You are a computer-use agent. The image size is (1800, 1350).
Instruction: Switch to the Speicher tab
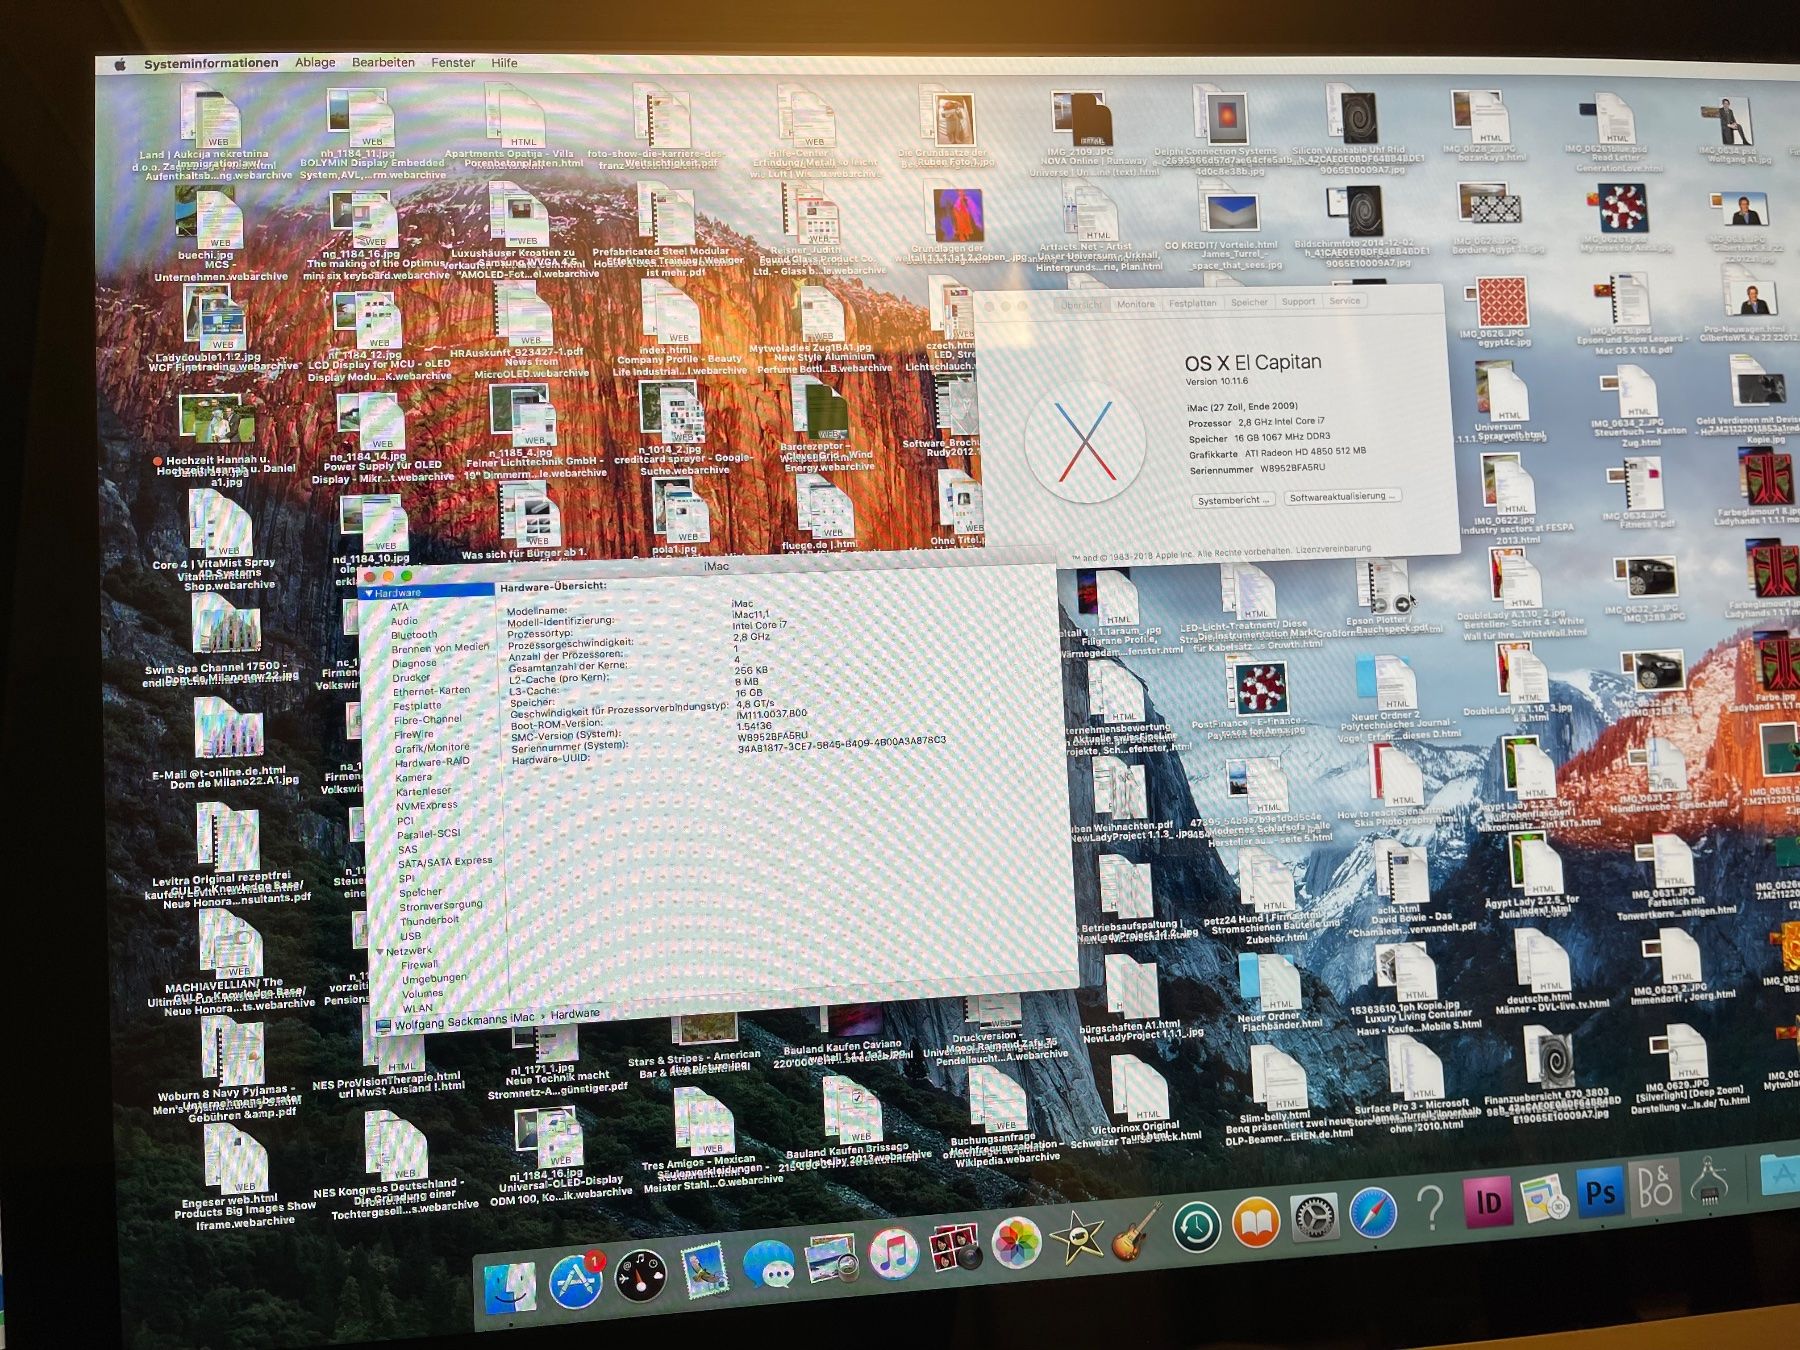1249,302
